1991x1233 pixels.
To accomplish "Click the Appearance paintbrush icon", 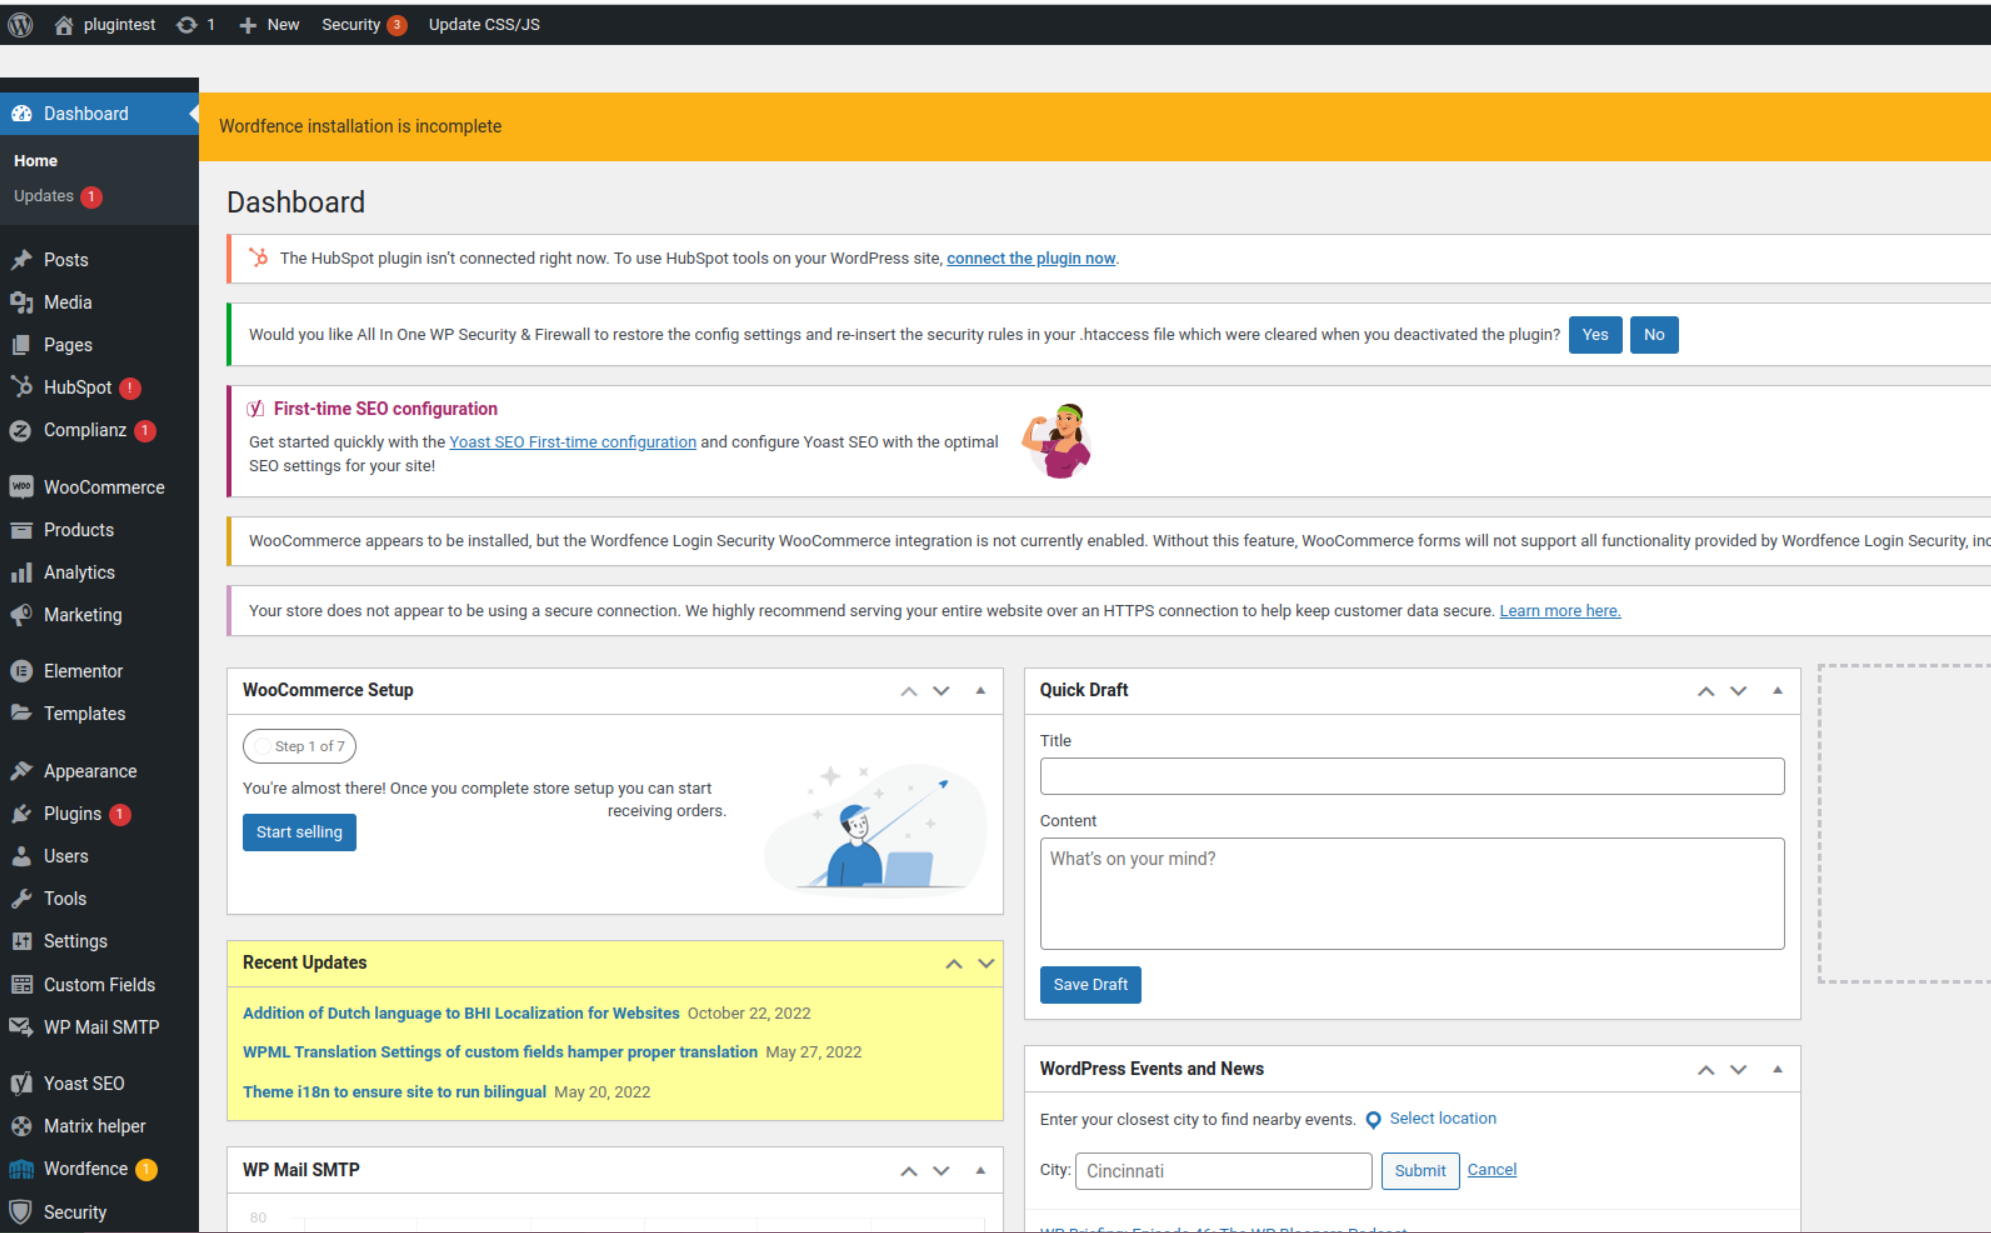I will [22, 771].
